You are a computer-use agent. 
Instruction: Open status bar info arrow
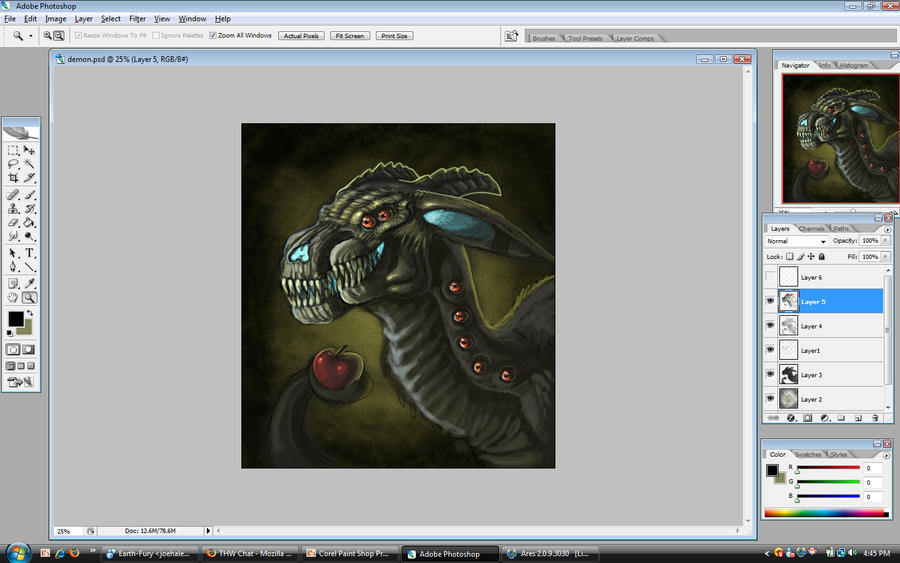tap(208, 531)
